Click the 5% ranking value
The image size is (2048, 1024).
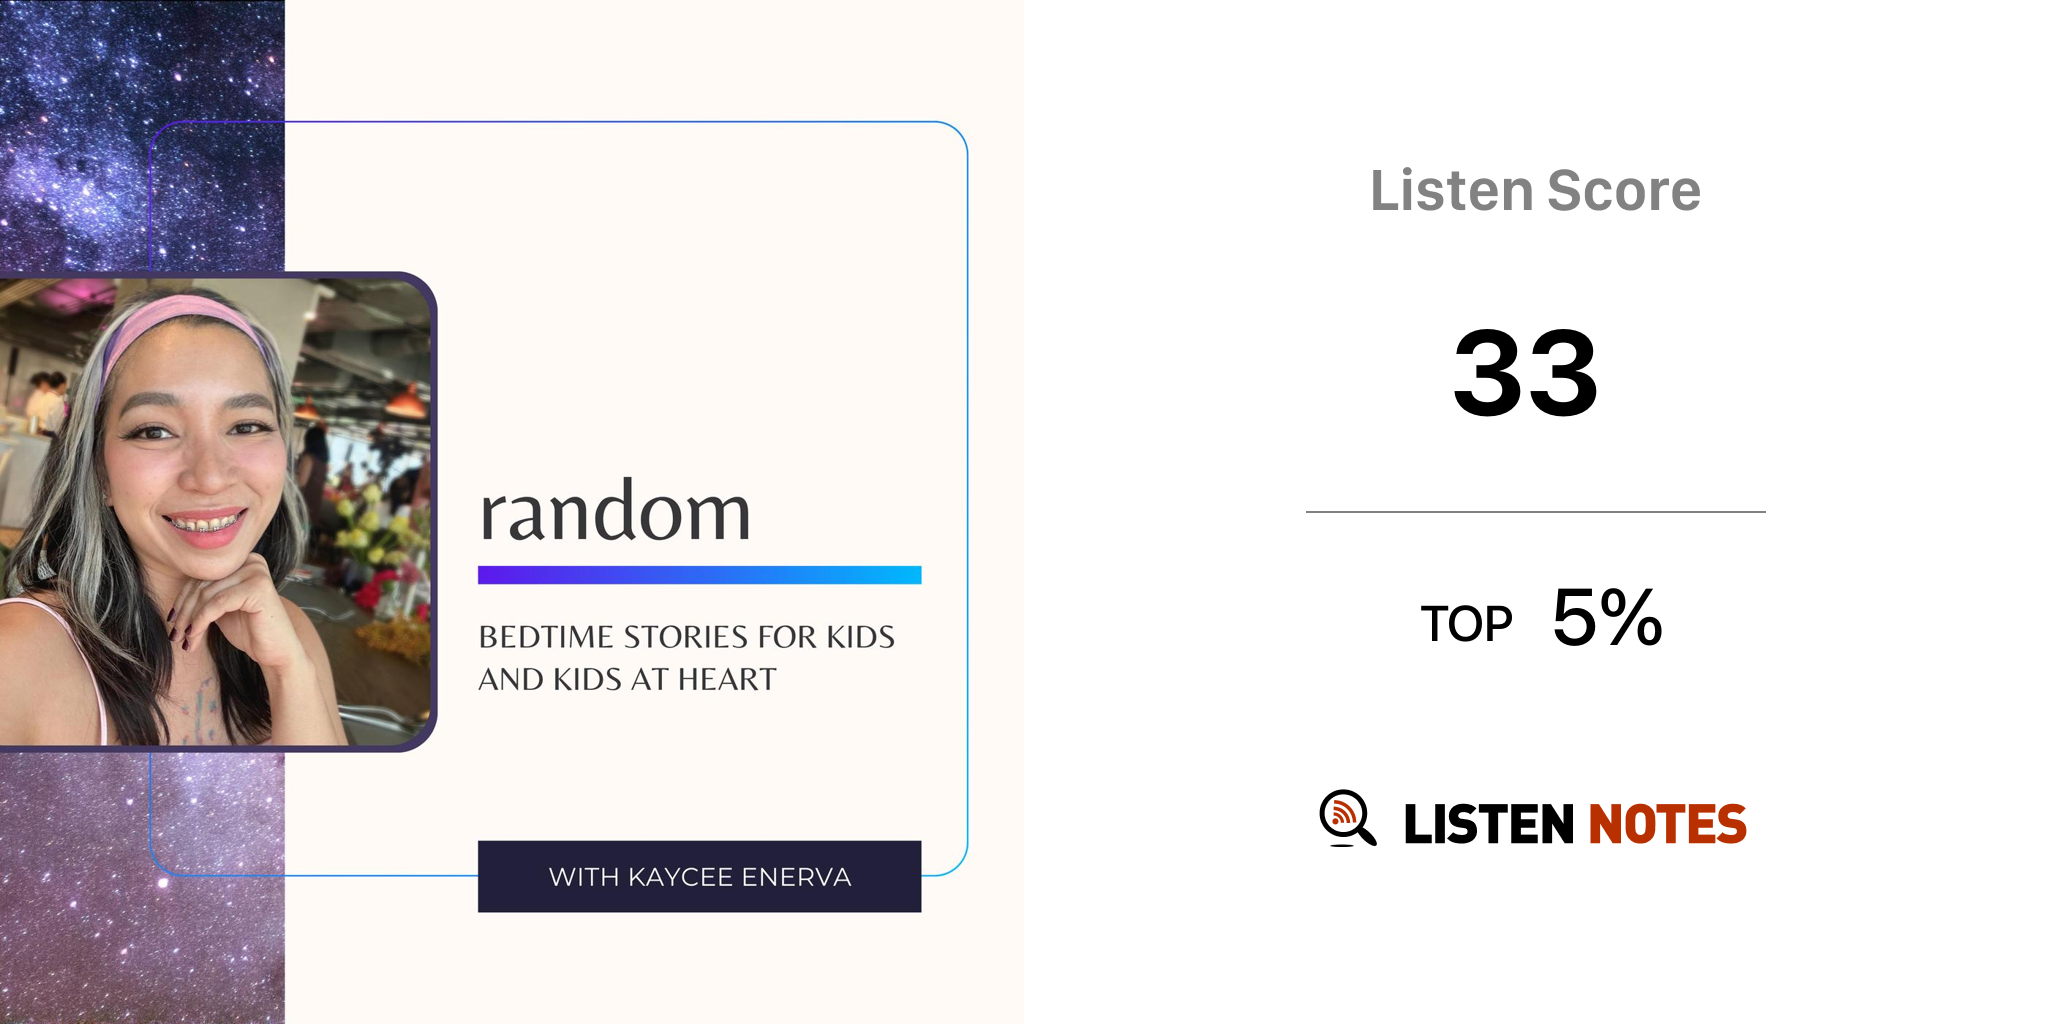pyautogui.click(x=1607, y=618)
